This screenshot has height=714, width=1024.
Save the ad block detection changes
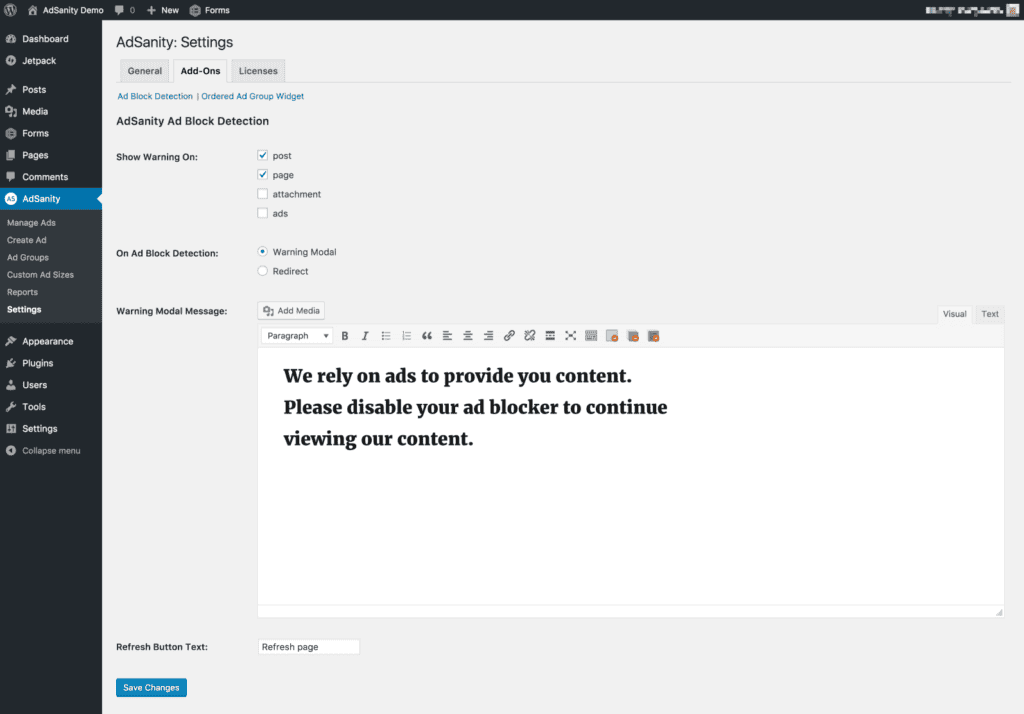(151, 687)
